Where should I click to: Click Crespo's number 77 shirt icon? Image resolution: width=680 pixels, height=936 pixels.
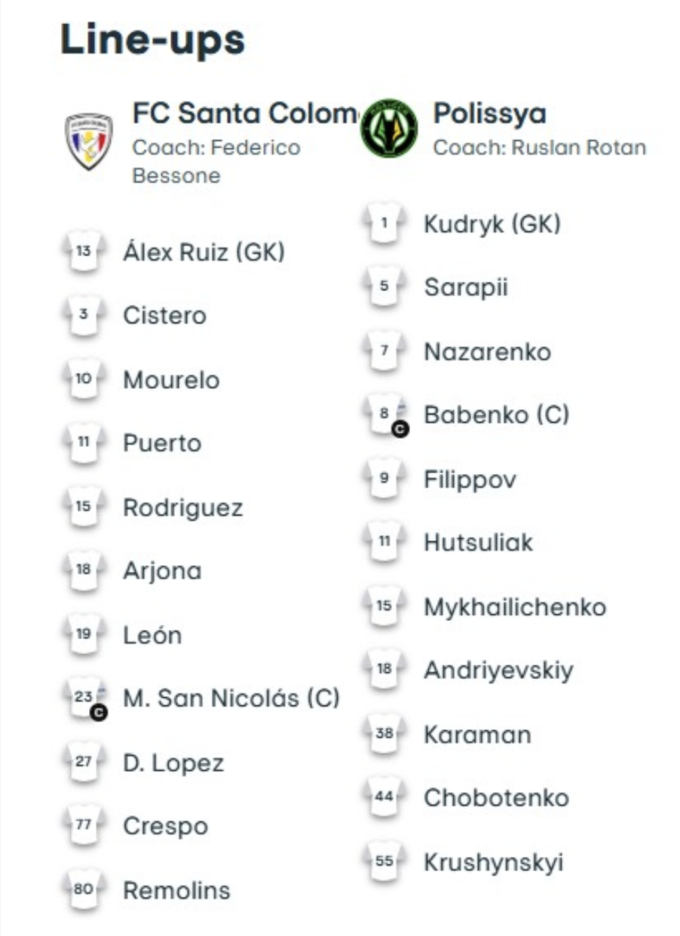[x=83, y=826]
